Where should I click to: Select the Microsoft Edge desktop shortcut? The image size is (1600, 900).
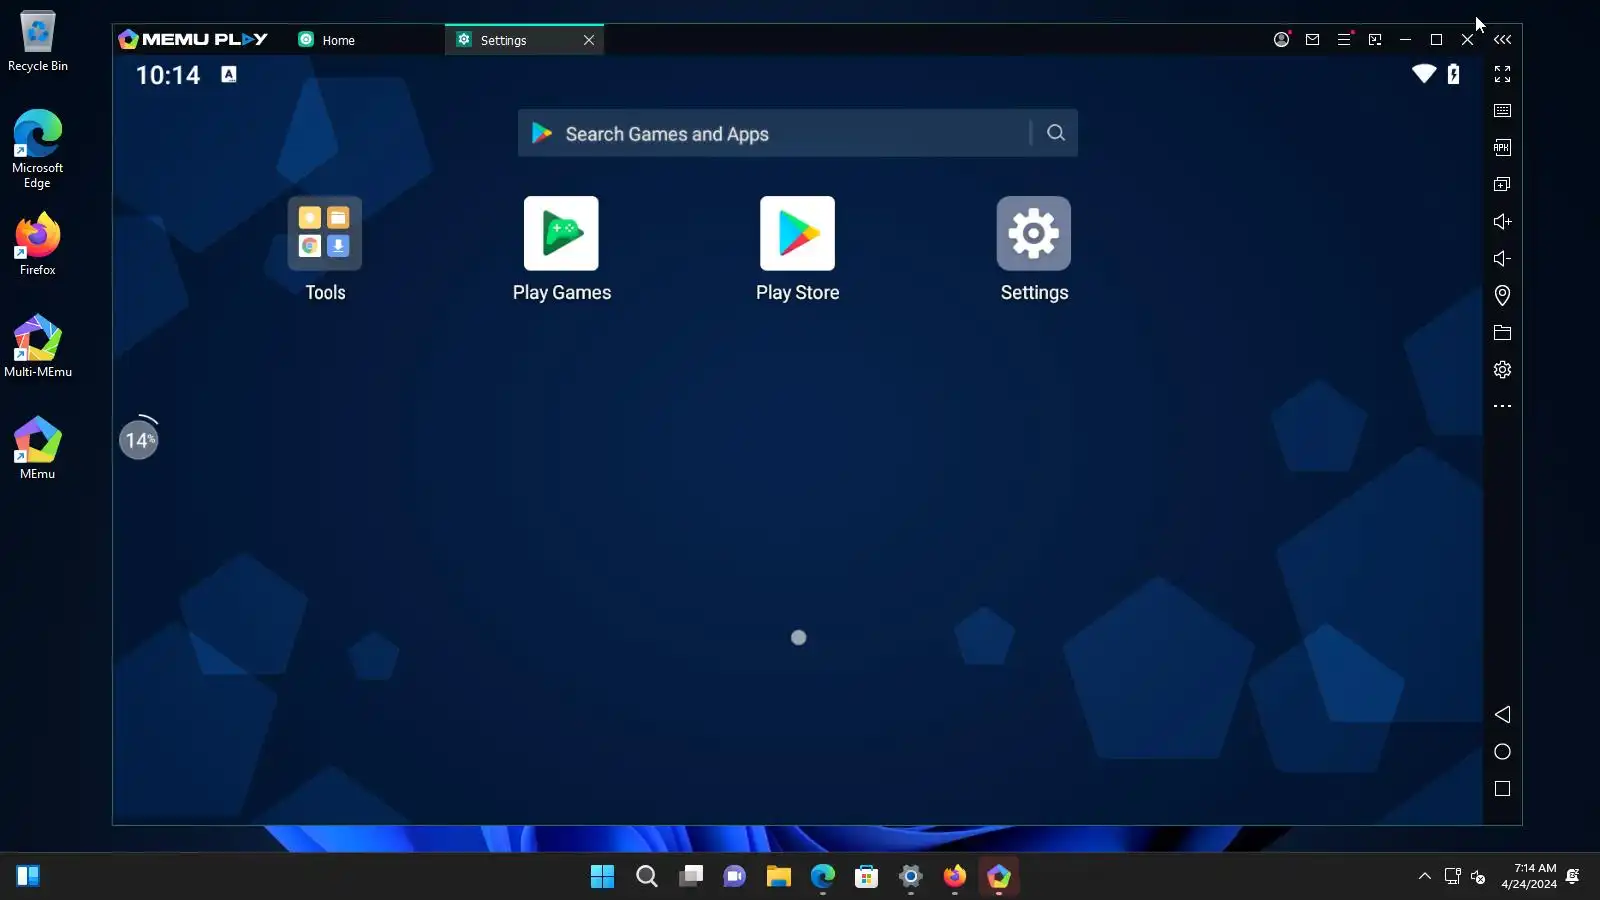[x=38, y=148]
